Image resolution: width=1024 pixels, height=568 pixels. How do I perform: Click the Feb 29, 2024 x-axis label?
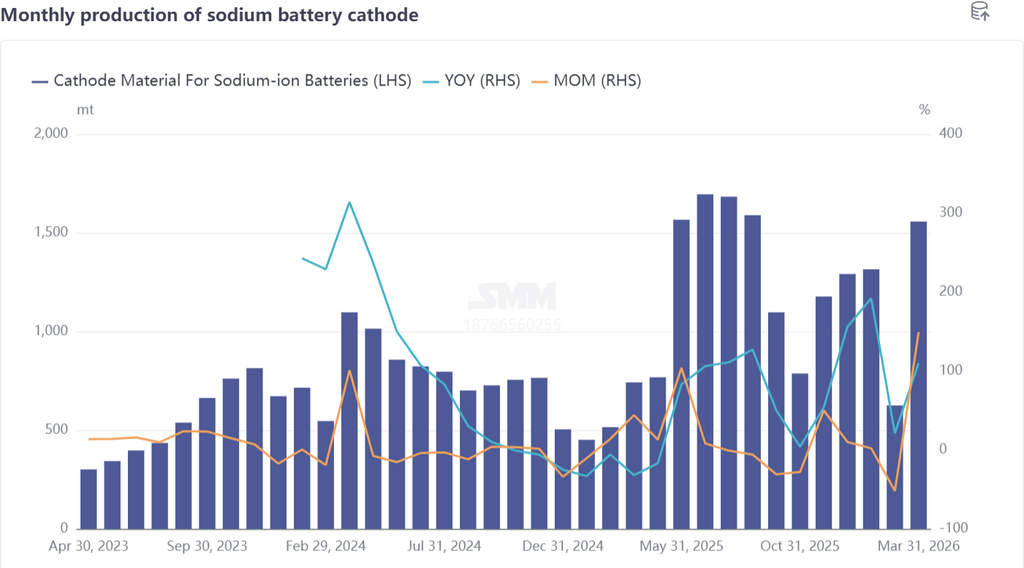pos(326,546)
